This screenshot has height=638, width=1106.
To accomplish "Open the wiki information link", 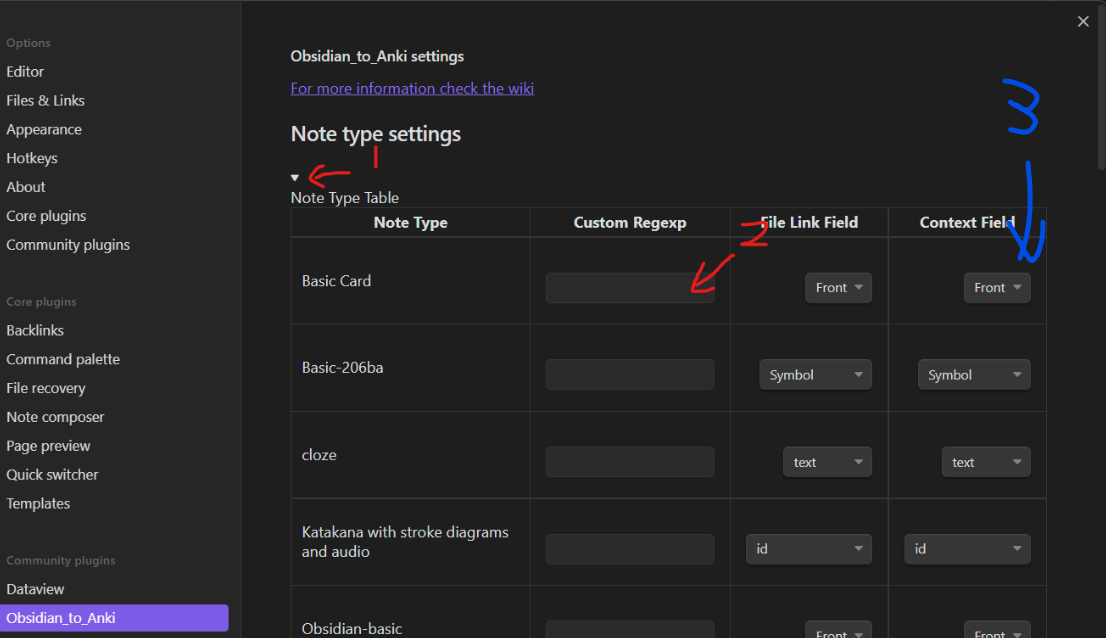I will click(412, 88).
